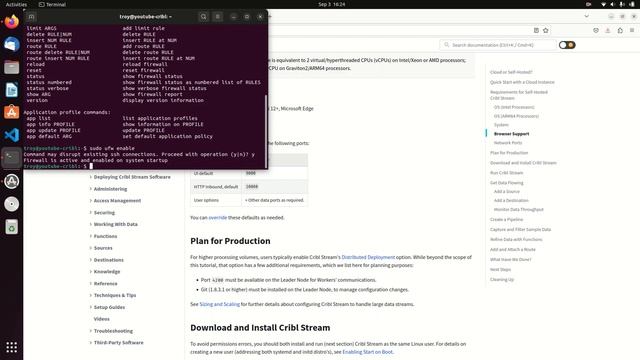Screen dimensions: 640x360
Task: Expand the Administering sidebar section
Action: (110, 189)
